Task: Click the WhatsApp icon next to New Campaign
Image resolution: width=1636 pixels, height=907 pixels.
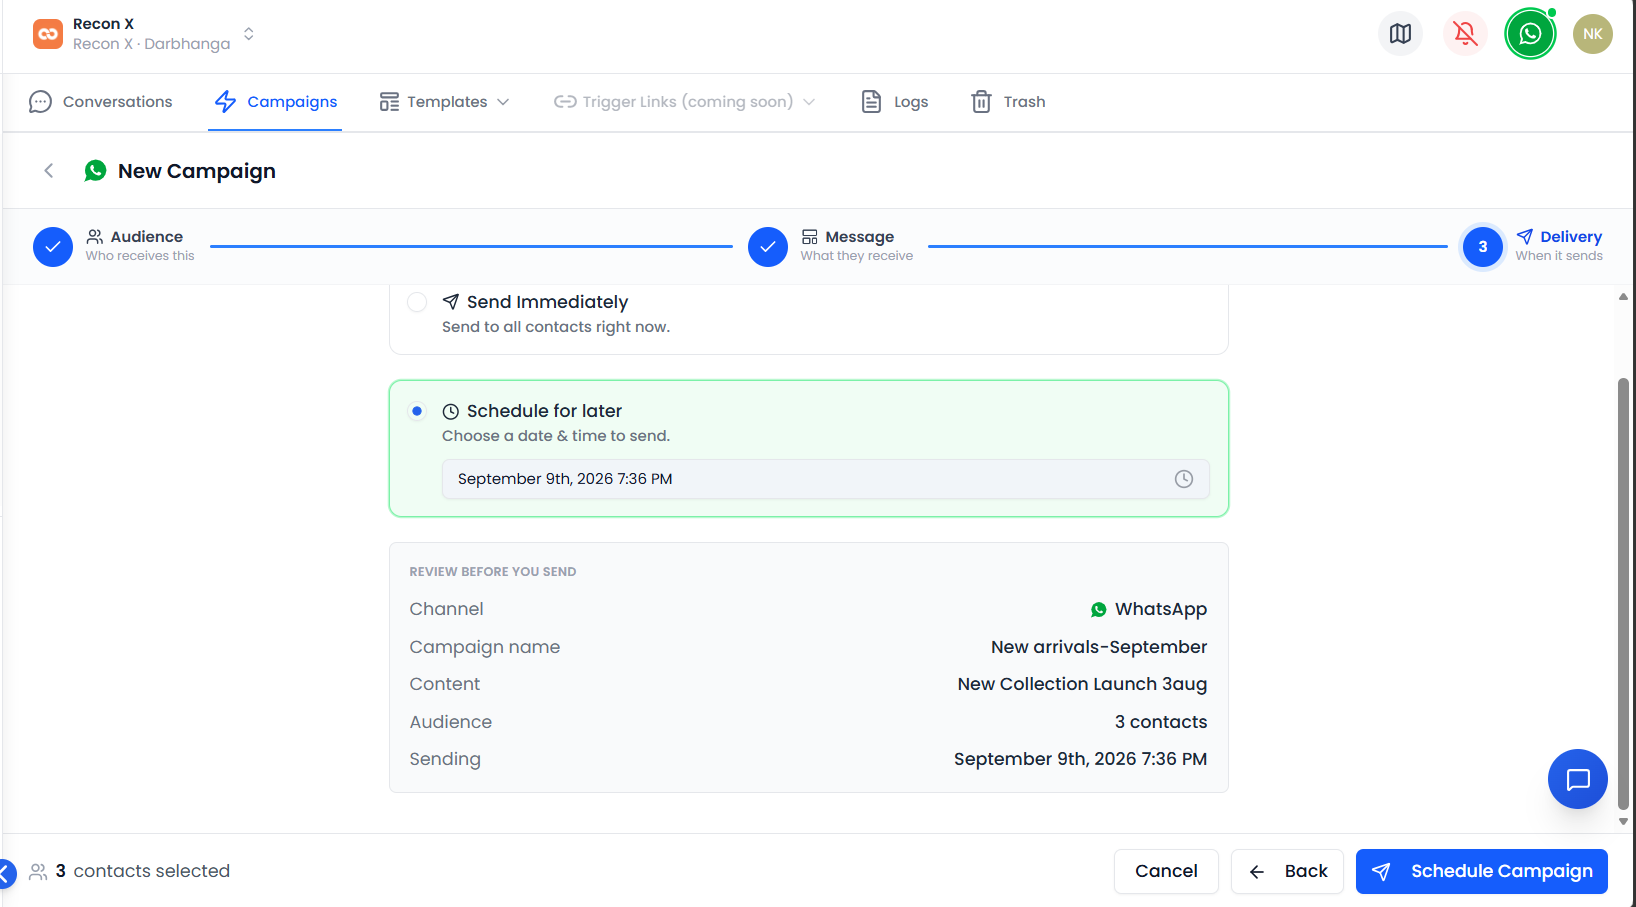Action: point(95,171)
